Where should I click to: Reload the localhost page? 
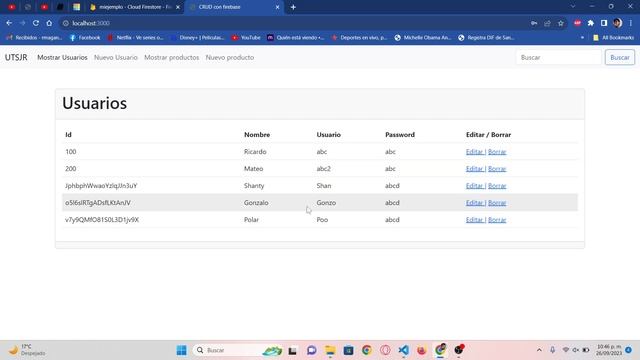tap(36, 23)
